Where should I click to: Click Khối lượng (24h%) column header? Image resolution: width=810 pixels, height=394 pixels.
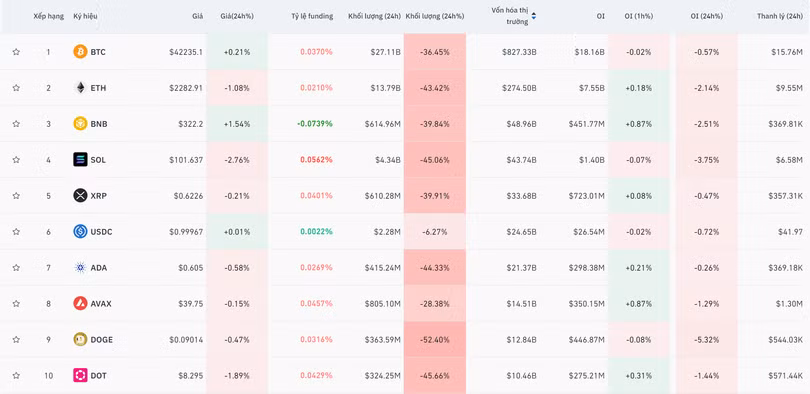(435, 16)
